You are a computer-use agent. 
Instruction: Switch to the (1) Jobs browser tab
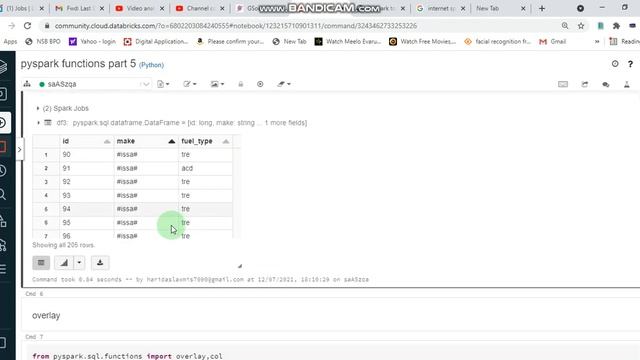22,8
